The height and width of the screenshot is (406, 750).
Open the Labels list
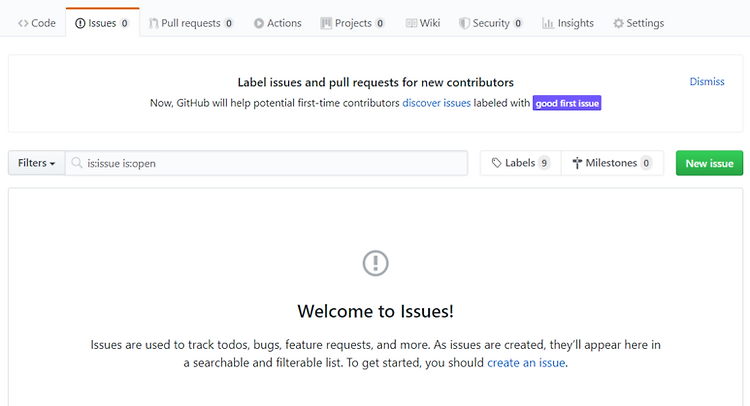coord(520,163)
